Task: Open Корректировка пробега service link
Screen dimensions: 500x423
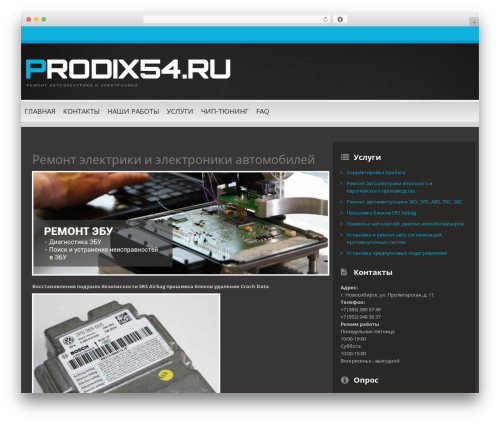Action: (376, 173)
